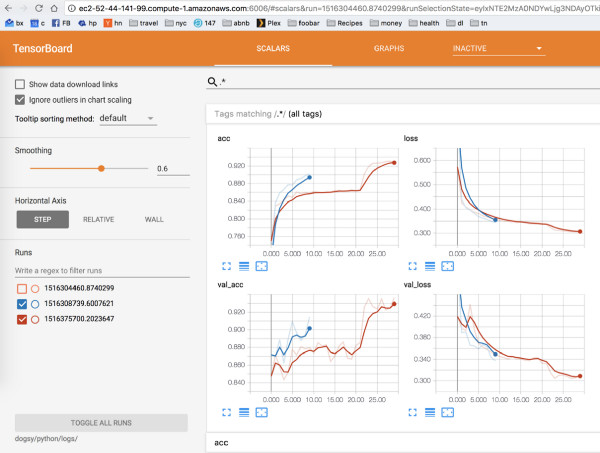The width and height of the screenshot is (600, 453).
Task: Expand the val_acc chart to full size
Action: [225, 411]
